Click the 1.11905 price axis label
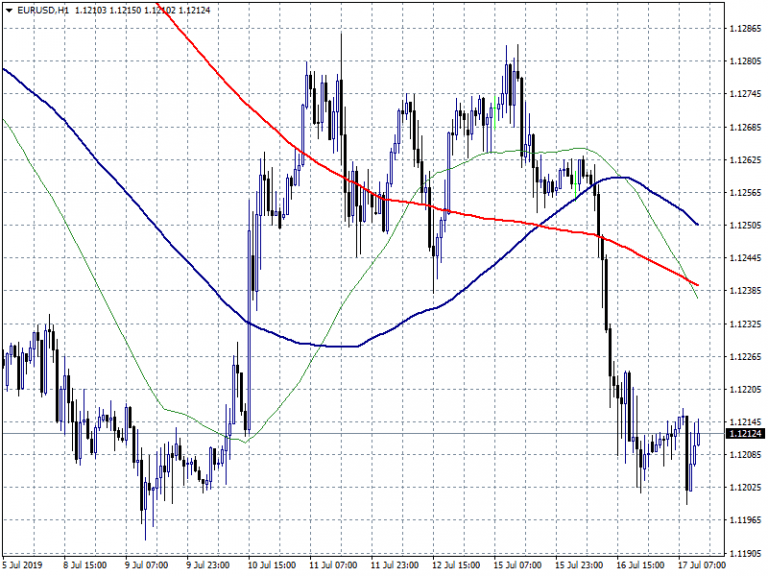The height and width of the screenshot is (576, 768). click(x=743, y=553)
